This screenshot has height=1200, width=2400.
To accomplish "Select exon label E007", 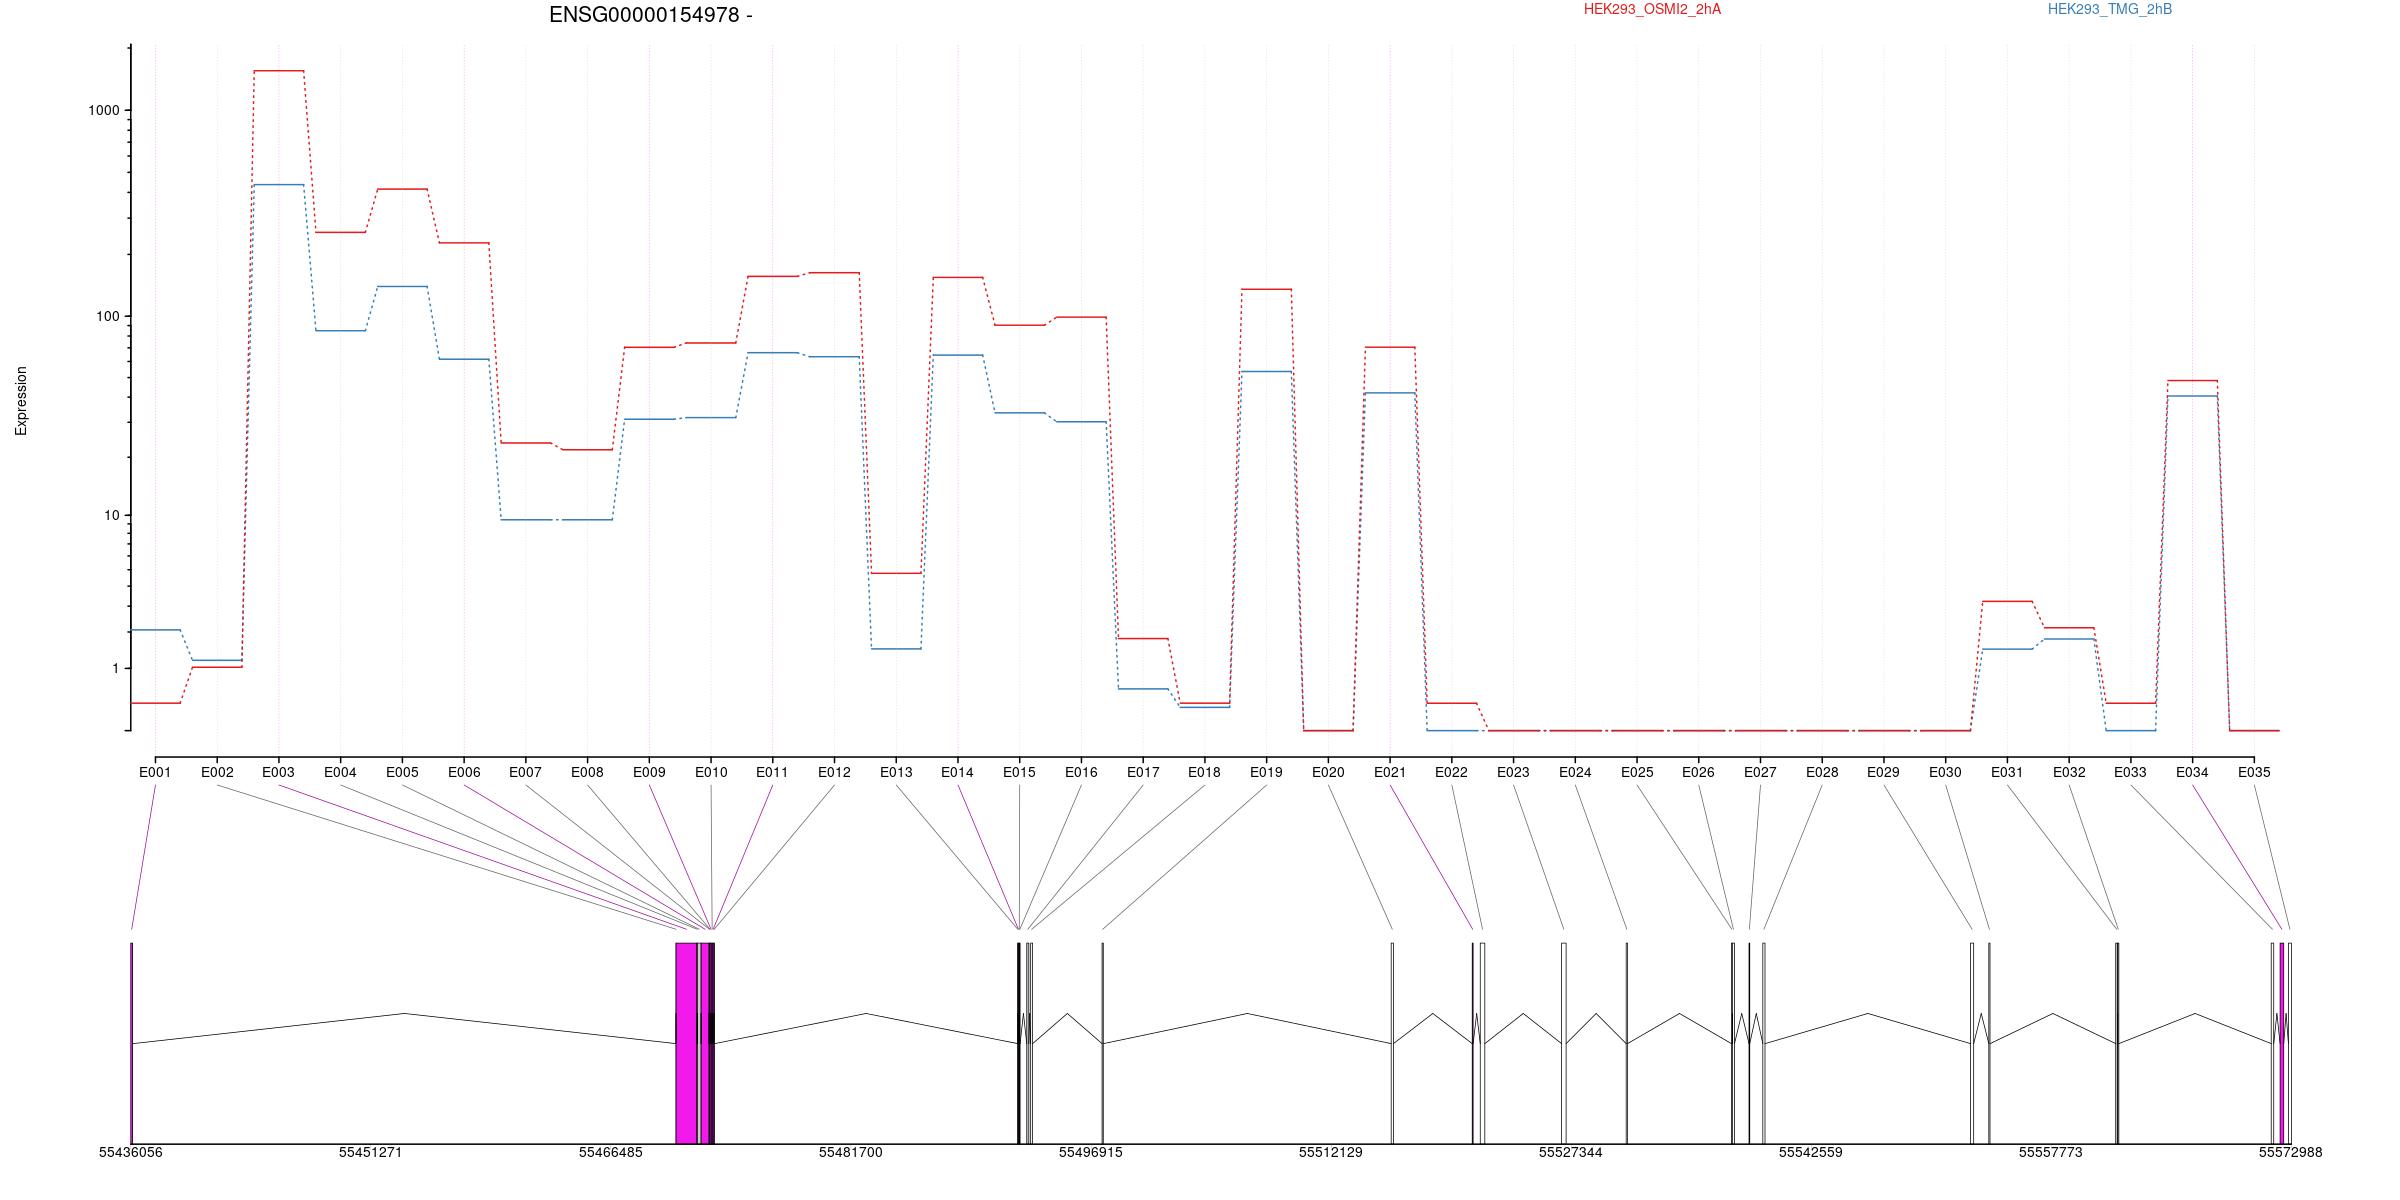I will [x=525, y=772].
